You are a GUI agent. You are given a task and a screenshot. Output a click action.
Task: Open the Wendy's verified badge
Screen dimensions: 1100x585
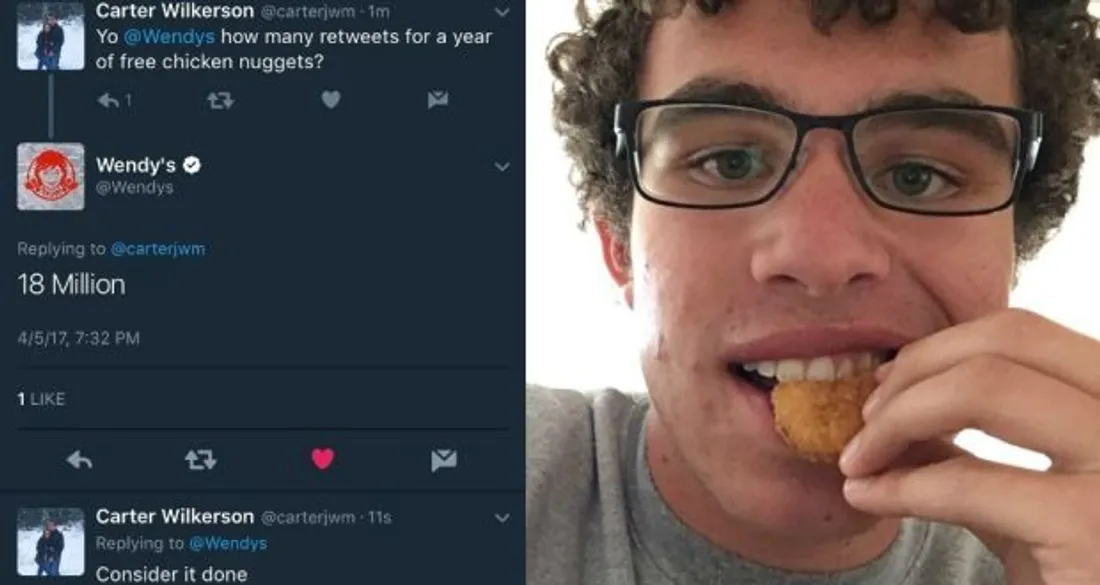tap(192, 165)
